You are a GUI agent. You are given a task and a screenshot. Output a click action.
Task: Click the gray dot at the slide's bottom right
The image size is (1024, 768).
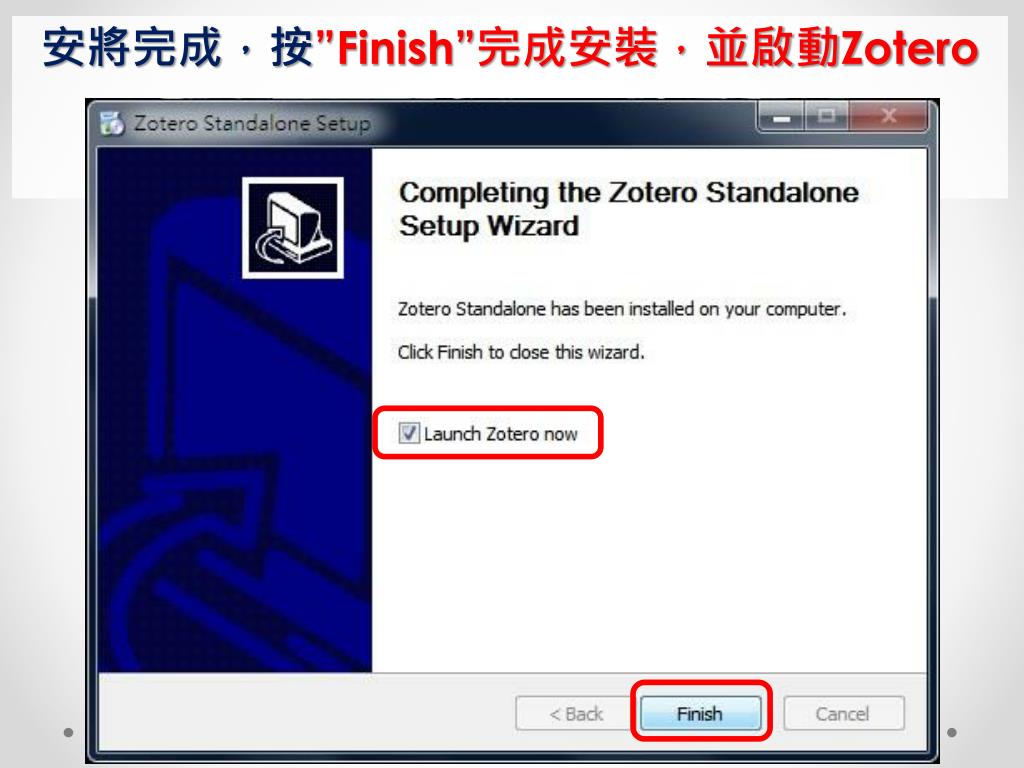pos(952,733)
